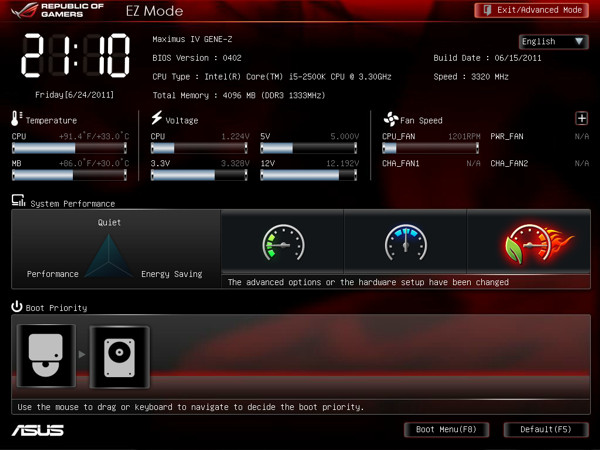
Task: Click 'Build Date : 06/15/2011' text
Action: (x=487, y=58)
